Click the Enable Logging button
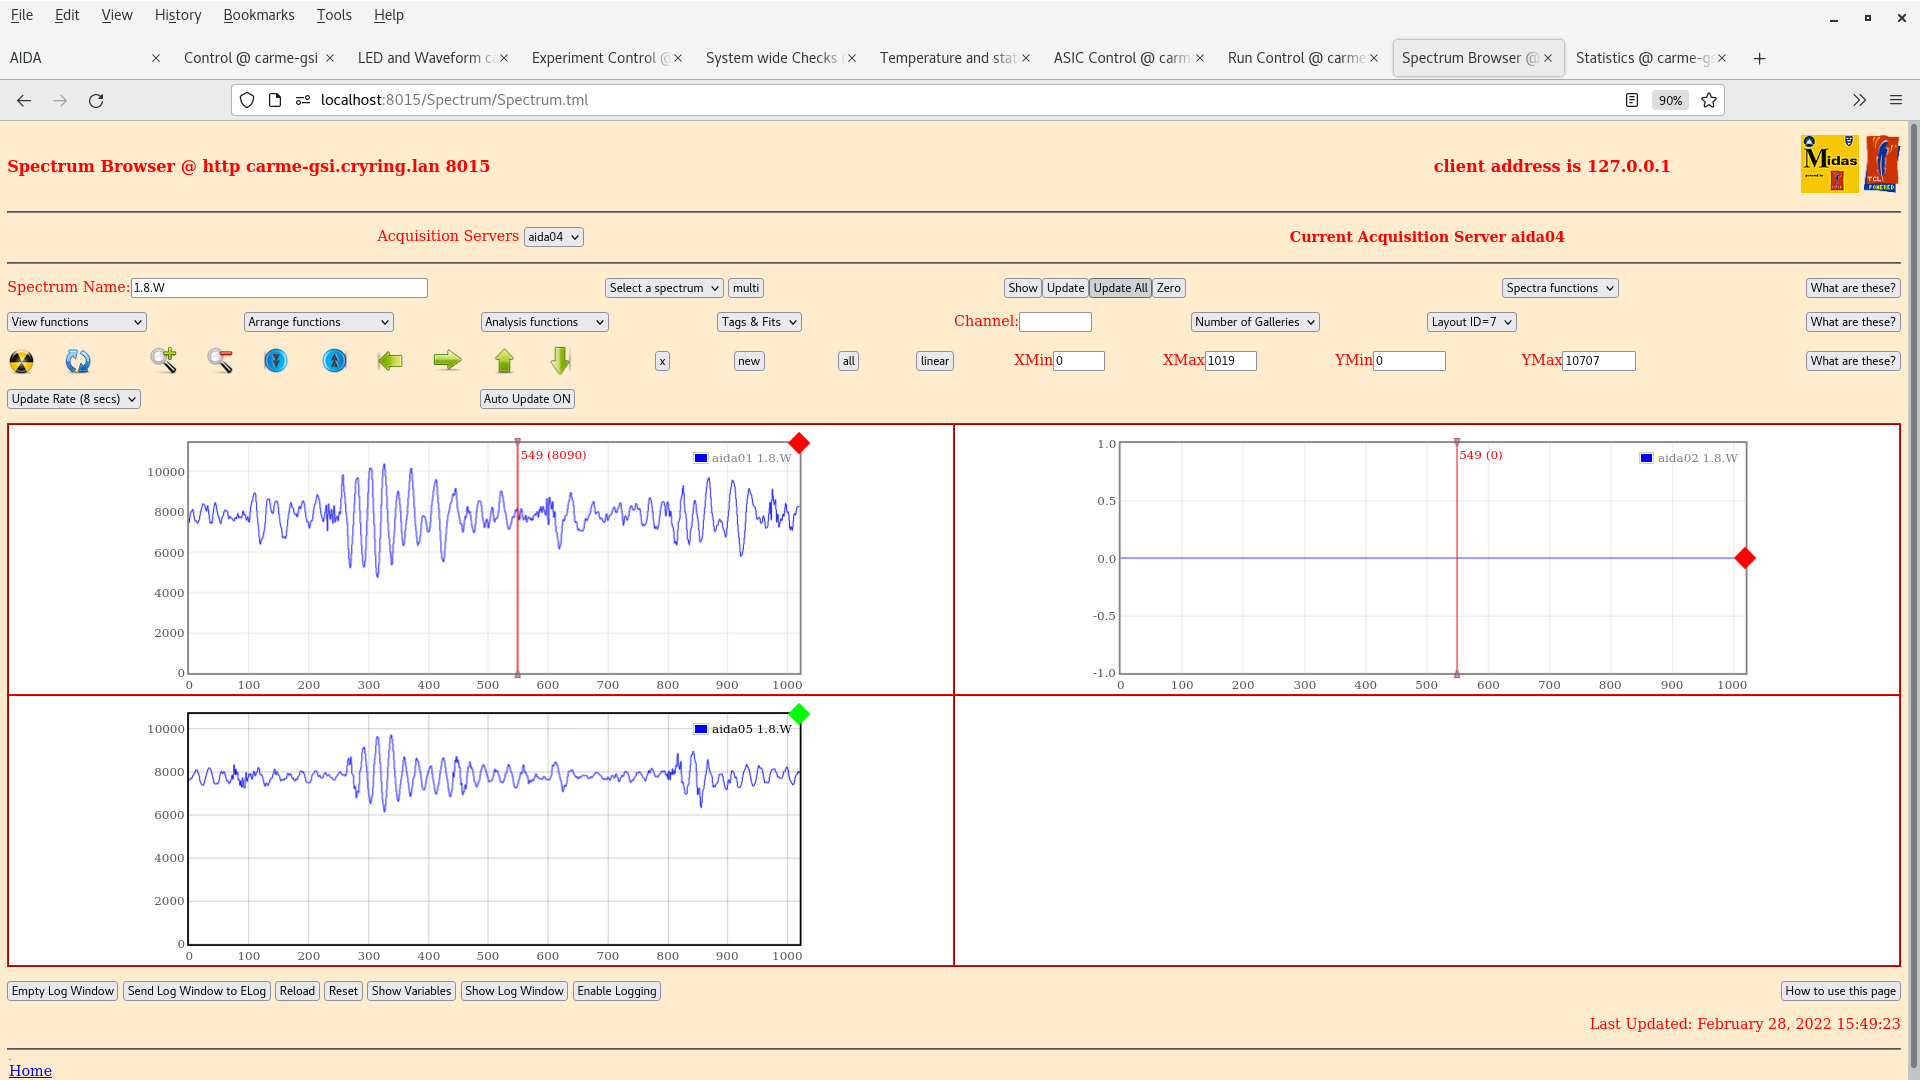Viewport: 1920px width, 1080px height. coord(617,991)
